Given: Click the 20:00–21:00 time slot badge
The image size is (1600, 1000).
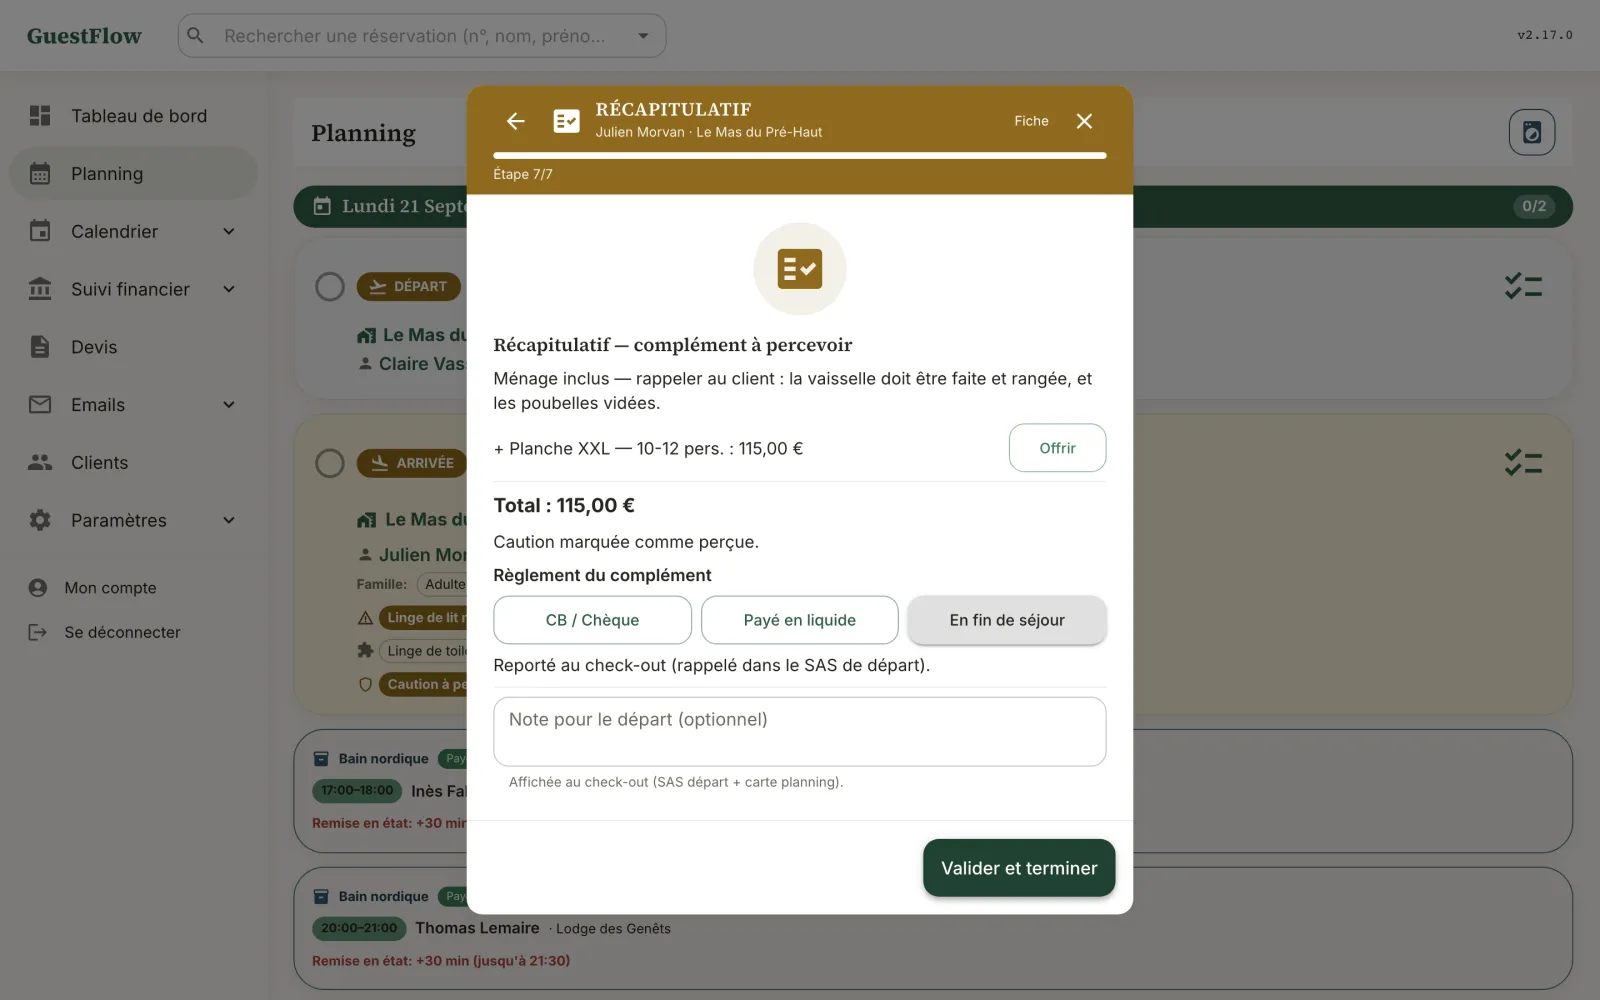Looking at the screenshot, I should tap(359, 928).
